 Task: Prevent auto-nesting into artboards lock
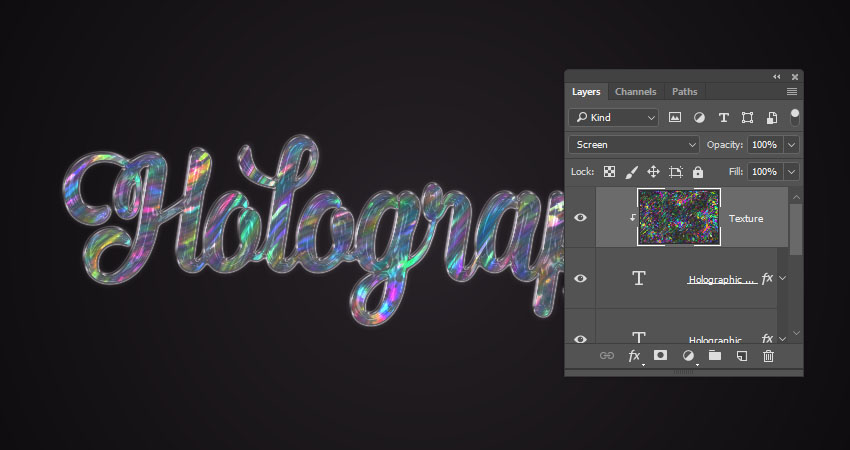(x=675, y=172)
